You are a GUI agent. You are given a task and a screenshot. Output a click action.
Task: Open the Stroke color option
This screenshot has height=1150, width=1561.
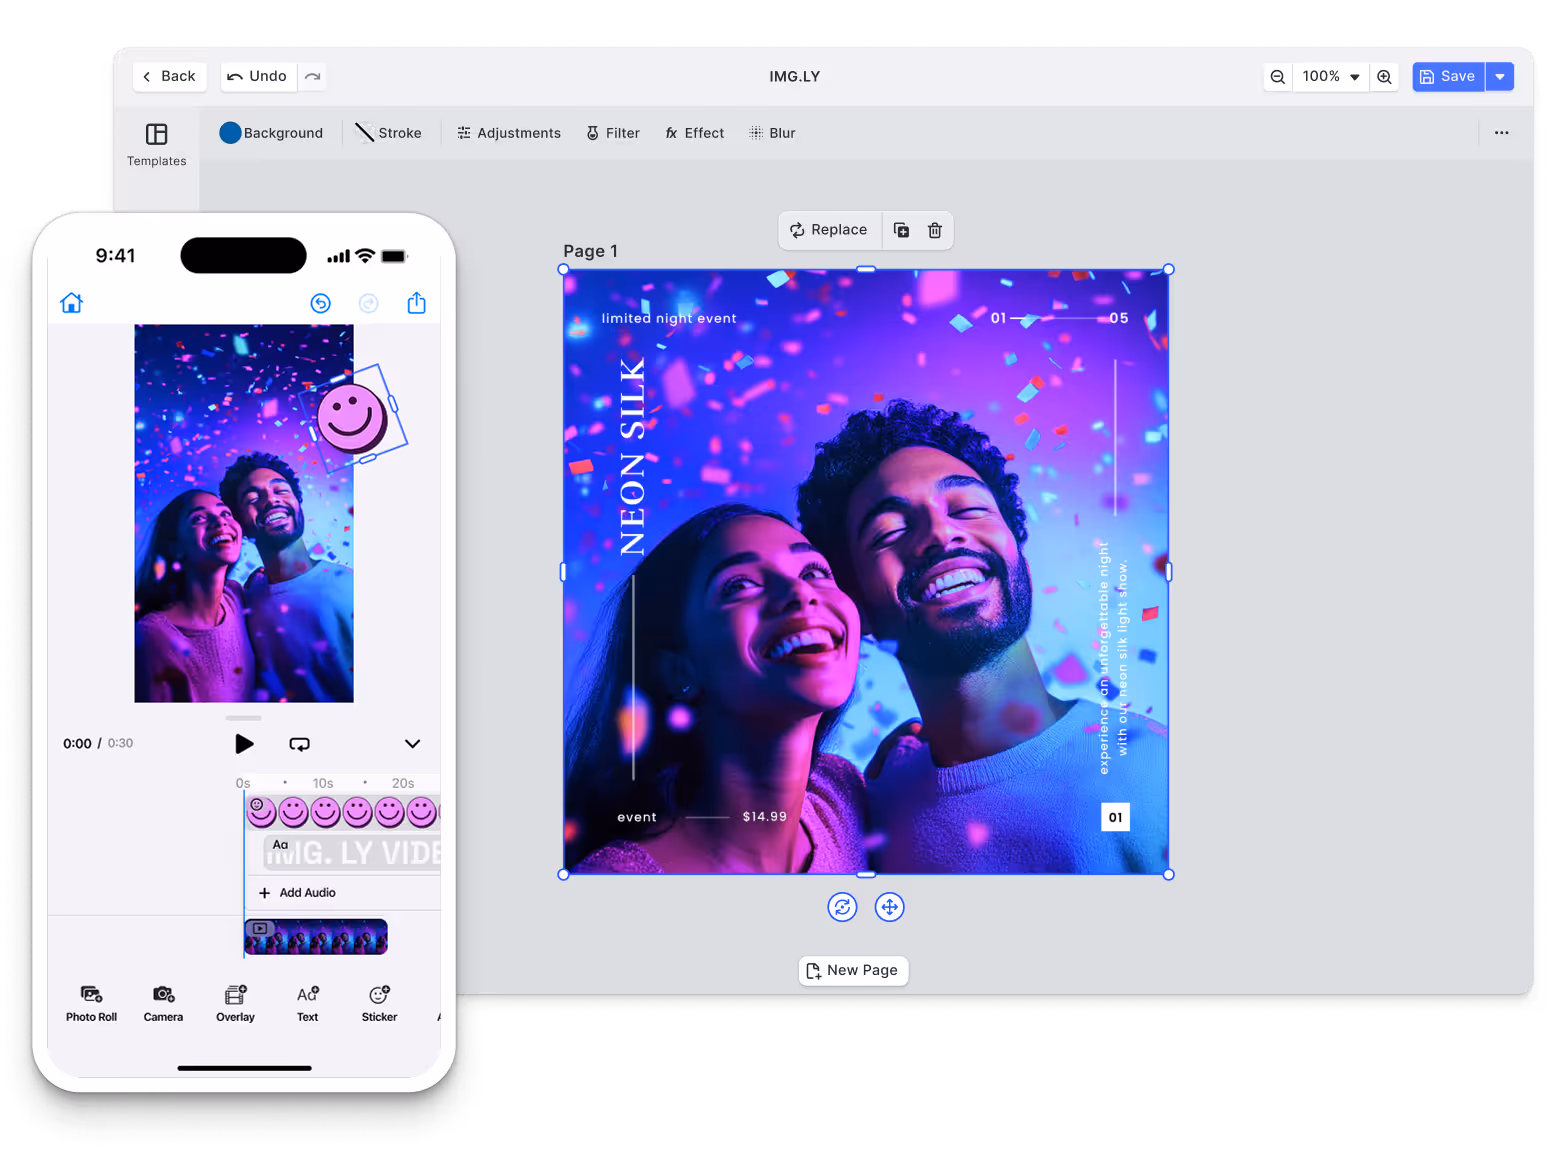click(x=388, y=133)
